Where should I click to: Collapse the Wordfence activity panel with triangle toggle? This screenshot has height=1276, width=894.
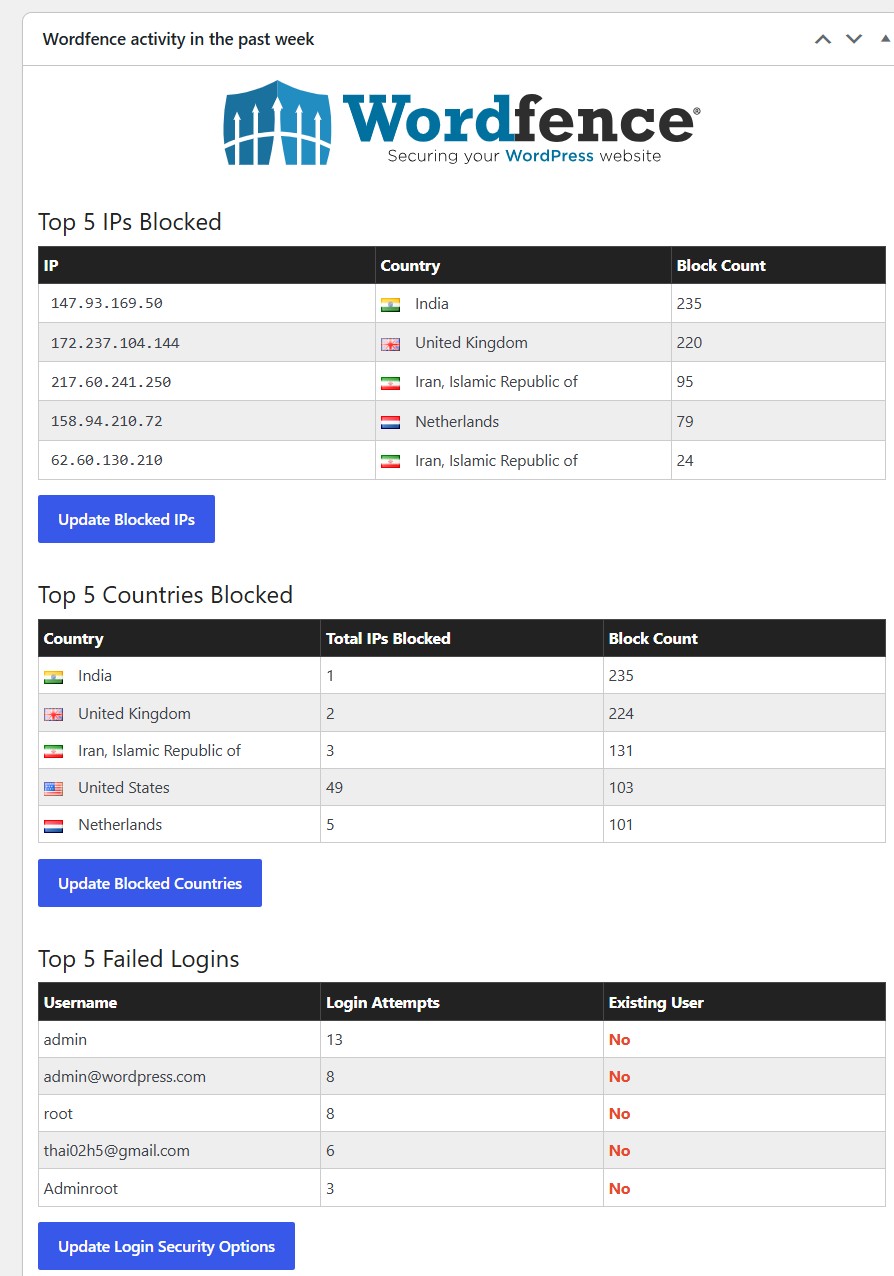[x=885, y=39]
